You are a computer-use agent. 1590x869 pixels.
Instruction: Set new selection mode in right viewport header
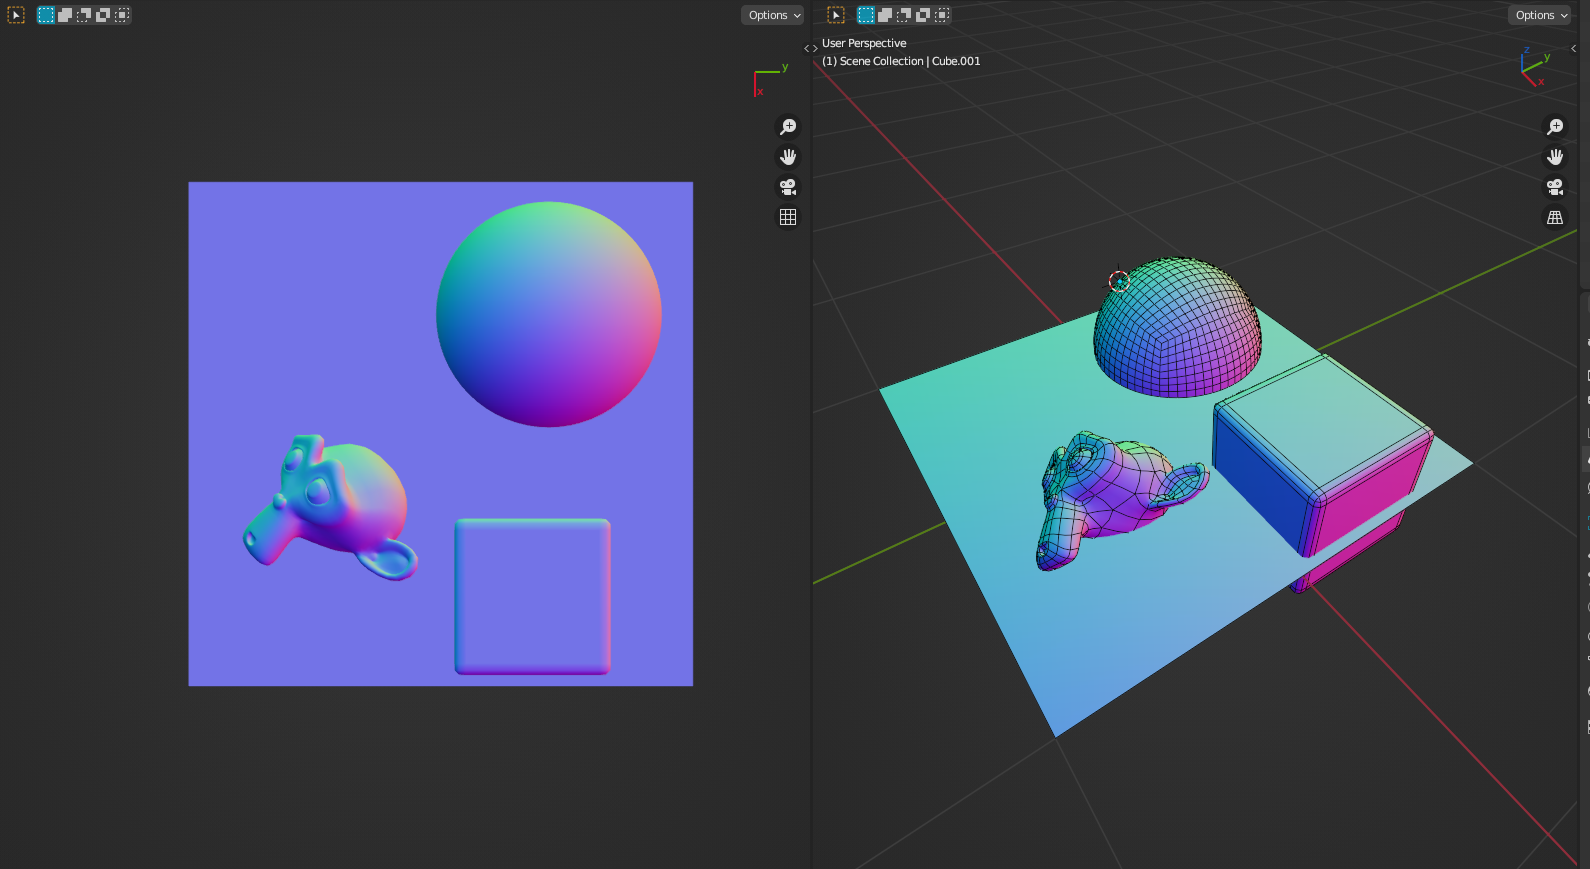866,15
